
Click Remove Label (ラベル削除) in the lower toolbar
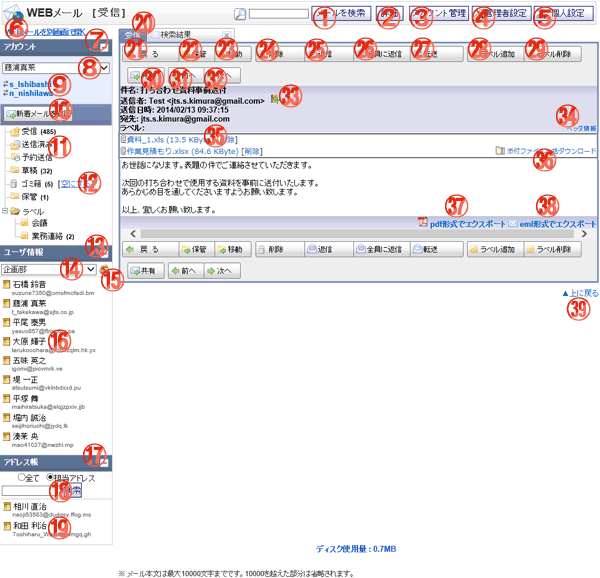(553, 249)
